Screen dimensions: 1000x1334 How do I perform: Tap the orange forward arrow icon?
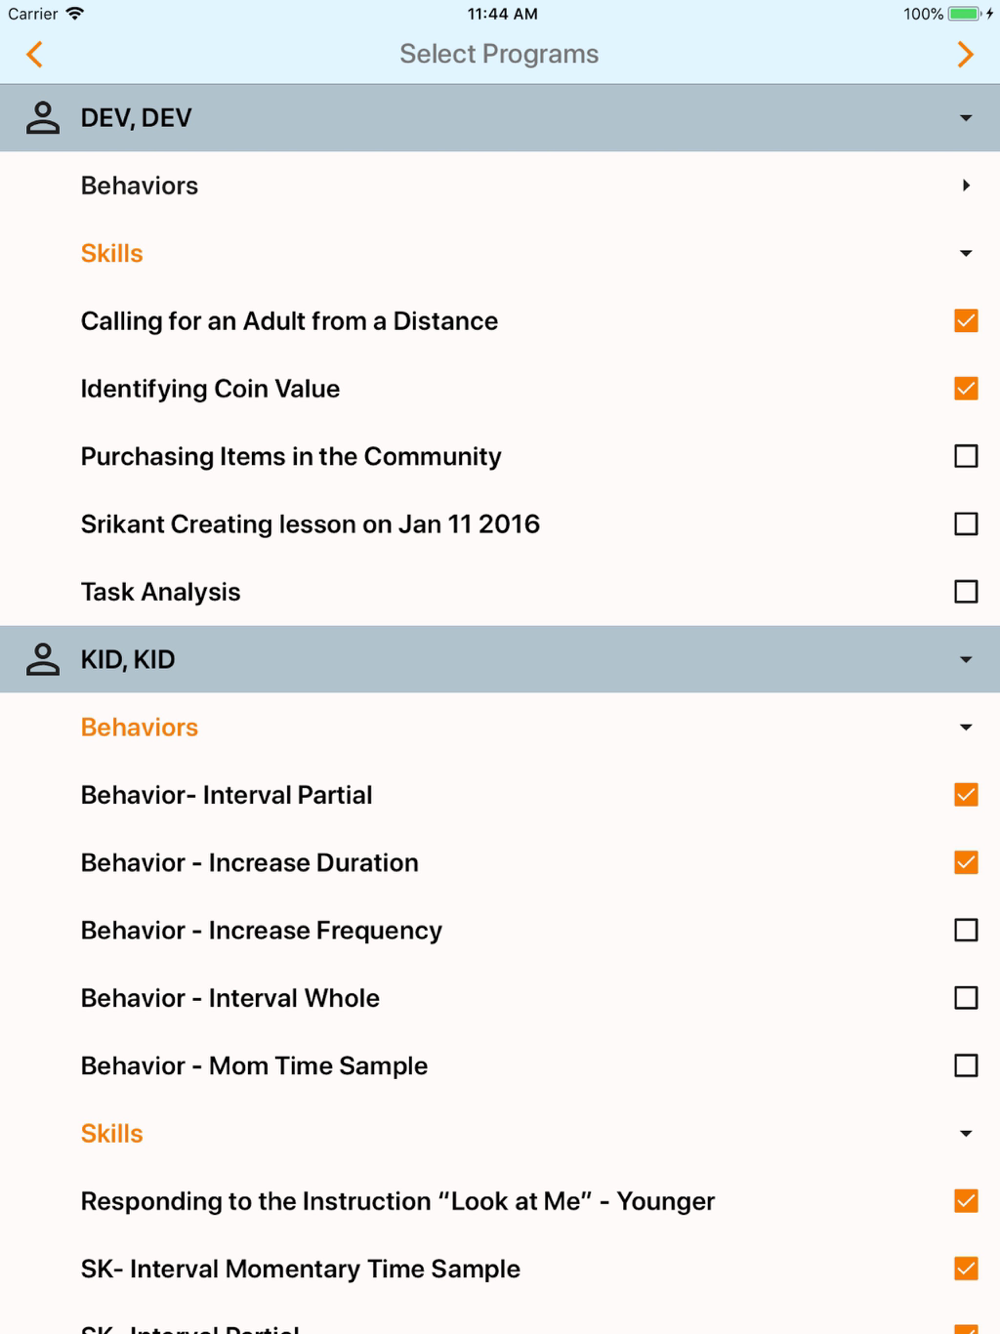tap(964, 54)
